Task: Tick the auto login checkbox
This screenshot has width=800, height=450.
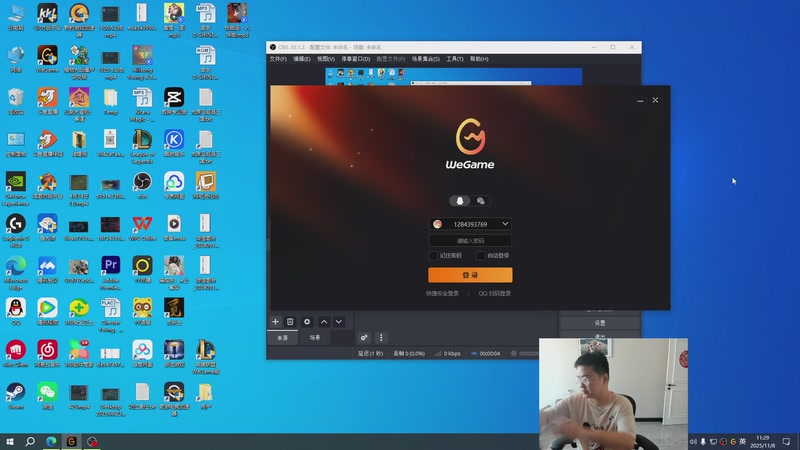Action: (481, 256)
